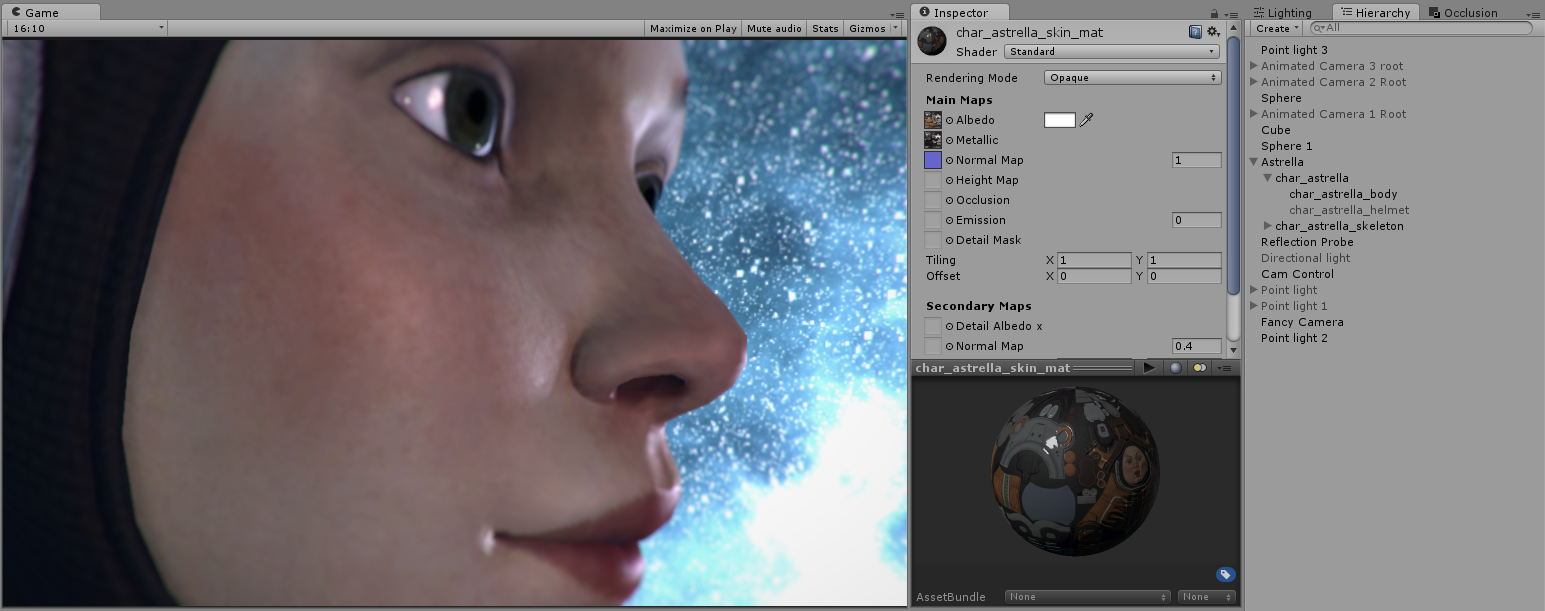Click the hierarchy search filter magnifier icon
Image resolution: width=1545 pixels, height=611 pixels.
[1320, 28]
